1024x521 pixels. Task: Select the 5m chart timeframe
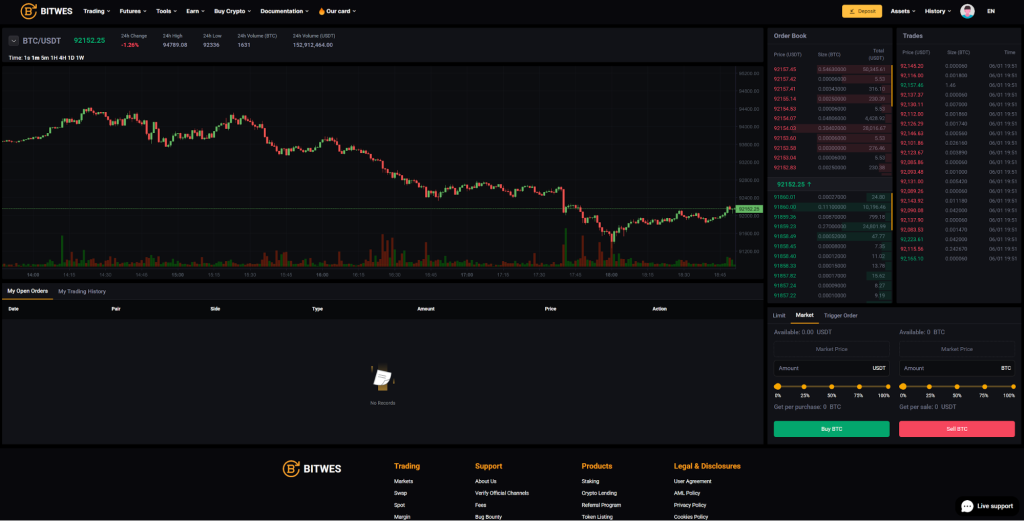pos(45,58)
